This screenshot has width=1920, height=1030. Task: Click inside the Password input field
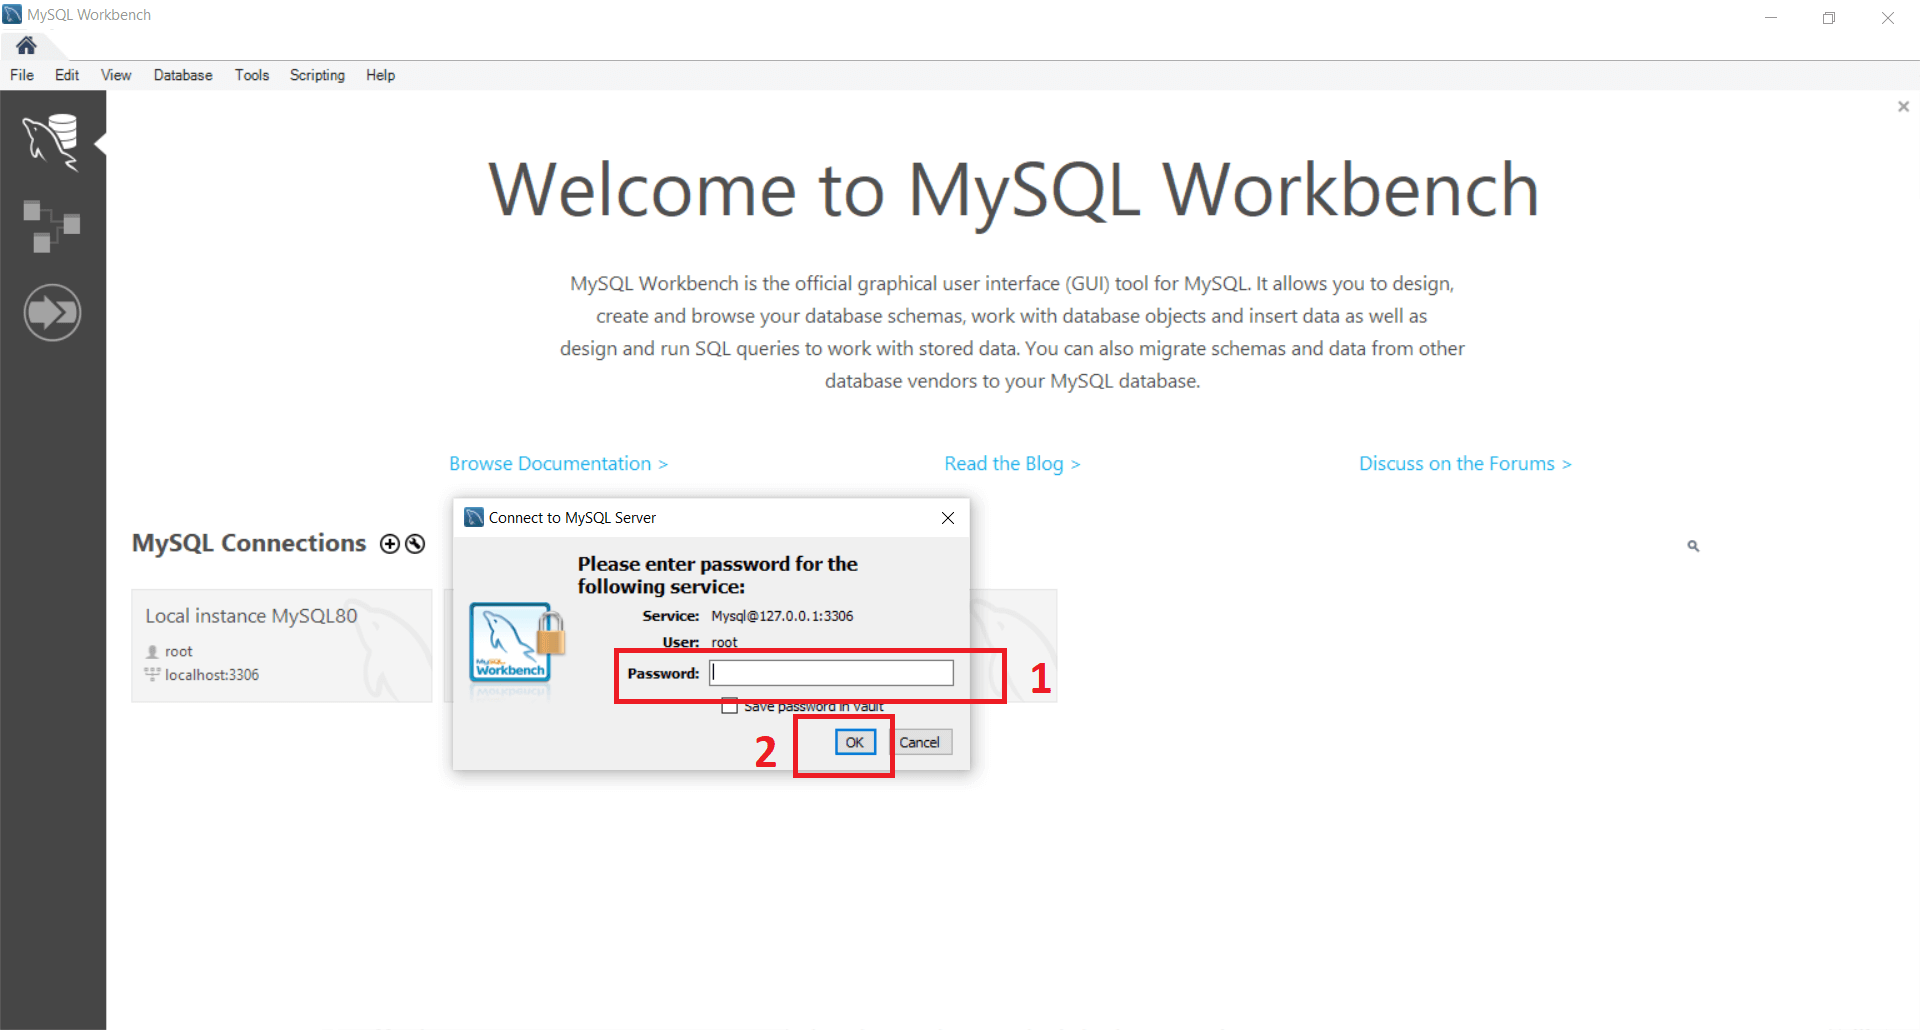pos(830,672)
